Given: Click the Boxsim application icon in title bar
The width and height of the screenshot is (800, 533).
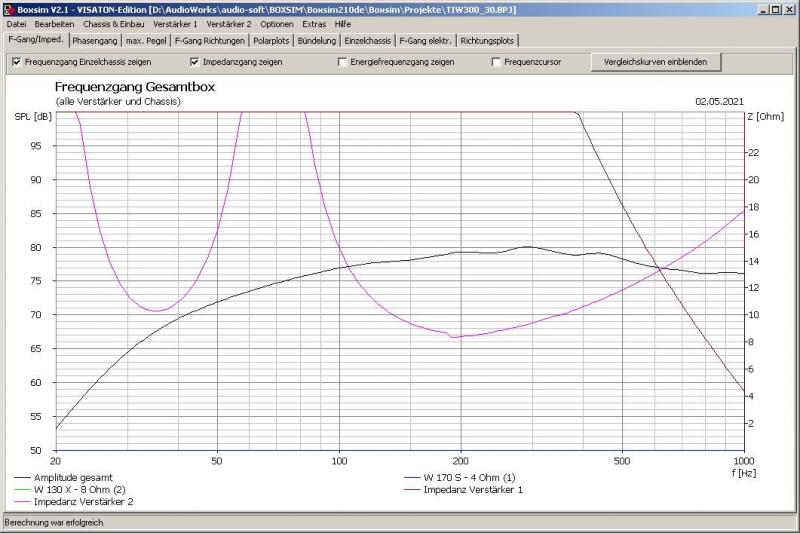Looking at the screenshot, I should tap(9, 8).
